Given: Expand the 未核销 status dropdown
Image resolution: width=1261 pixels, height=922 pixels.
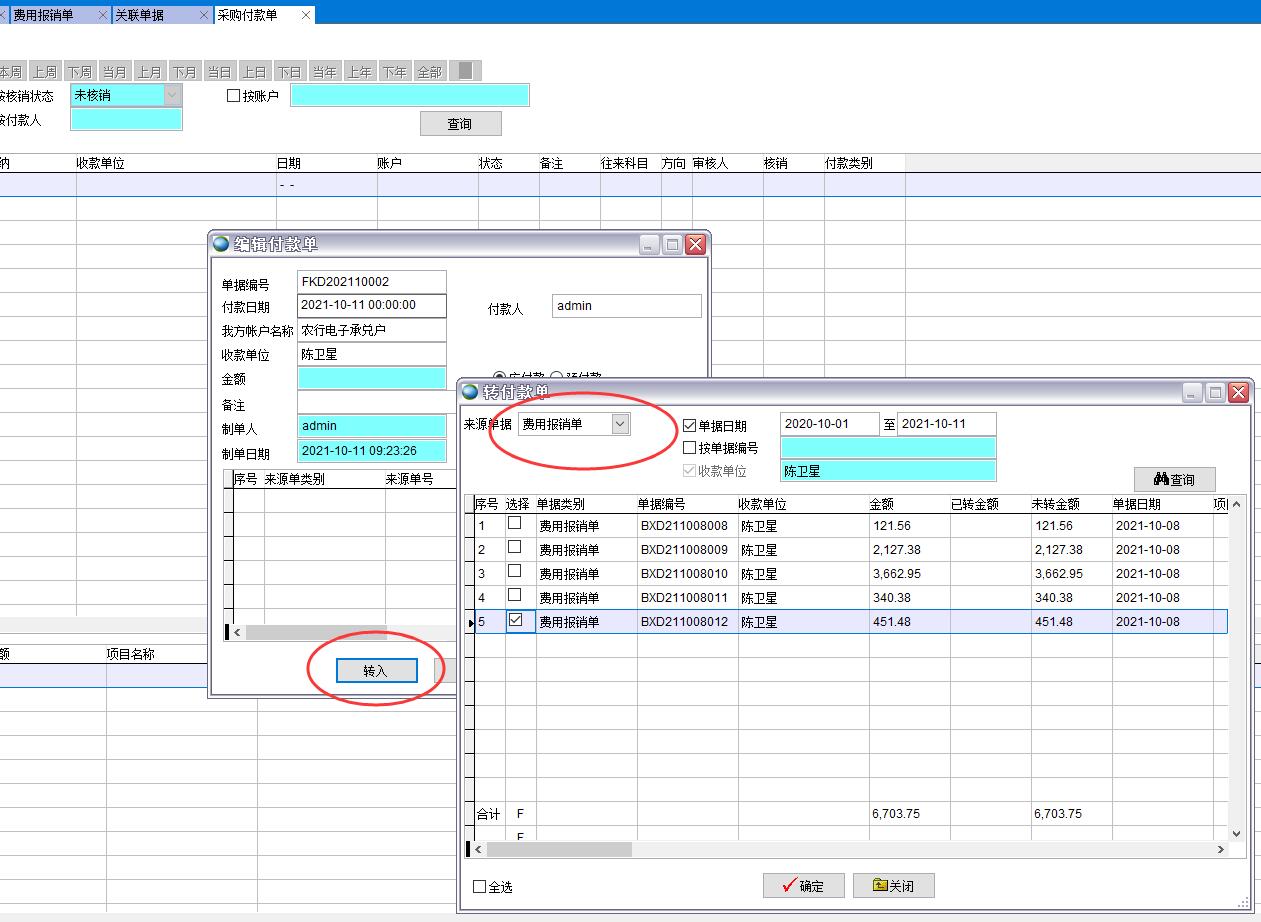Looking at the screenshot, I should click(x=172, y=95).
